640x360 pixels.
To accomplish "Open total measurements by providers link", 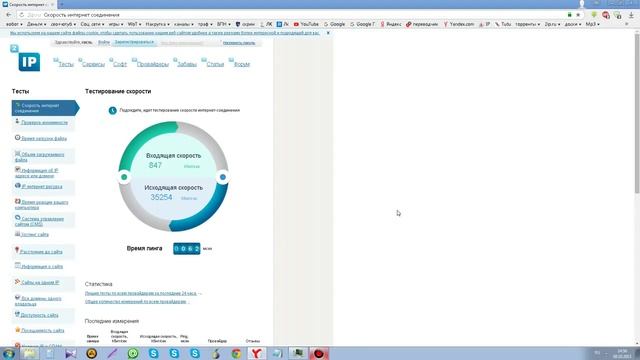I will (x=136, y=302).
